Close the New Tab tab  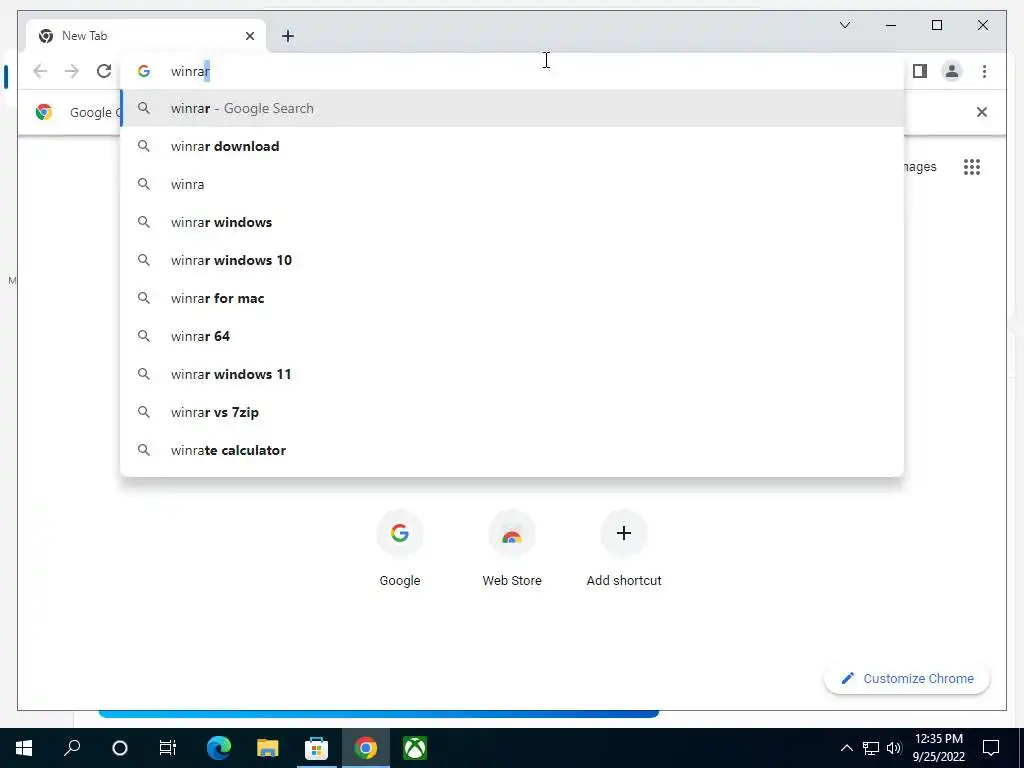(x=249, y=36)
